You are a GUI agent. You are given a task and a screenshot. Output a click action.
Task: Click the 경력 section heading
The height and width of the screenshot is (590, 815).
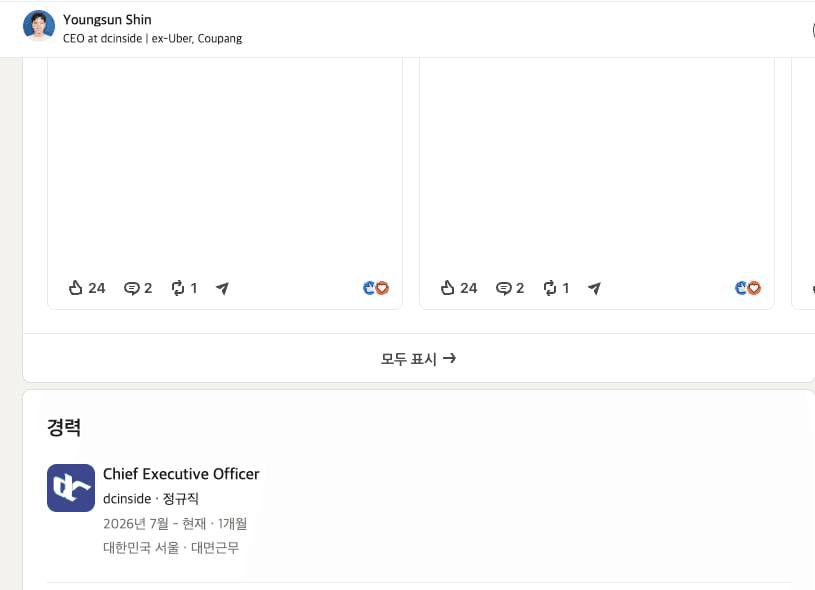64,427
